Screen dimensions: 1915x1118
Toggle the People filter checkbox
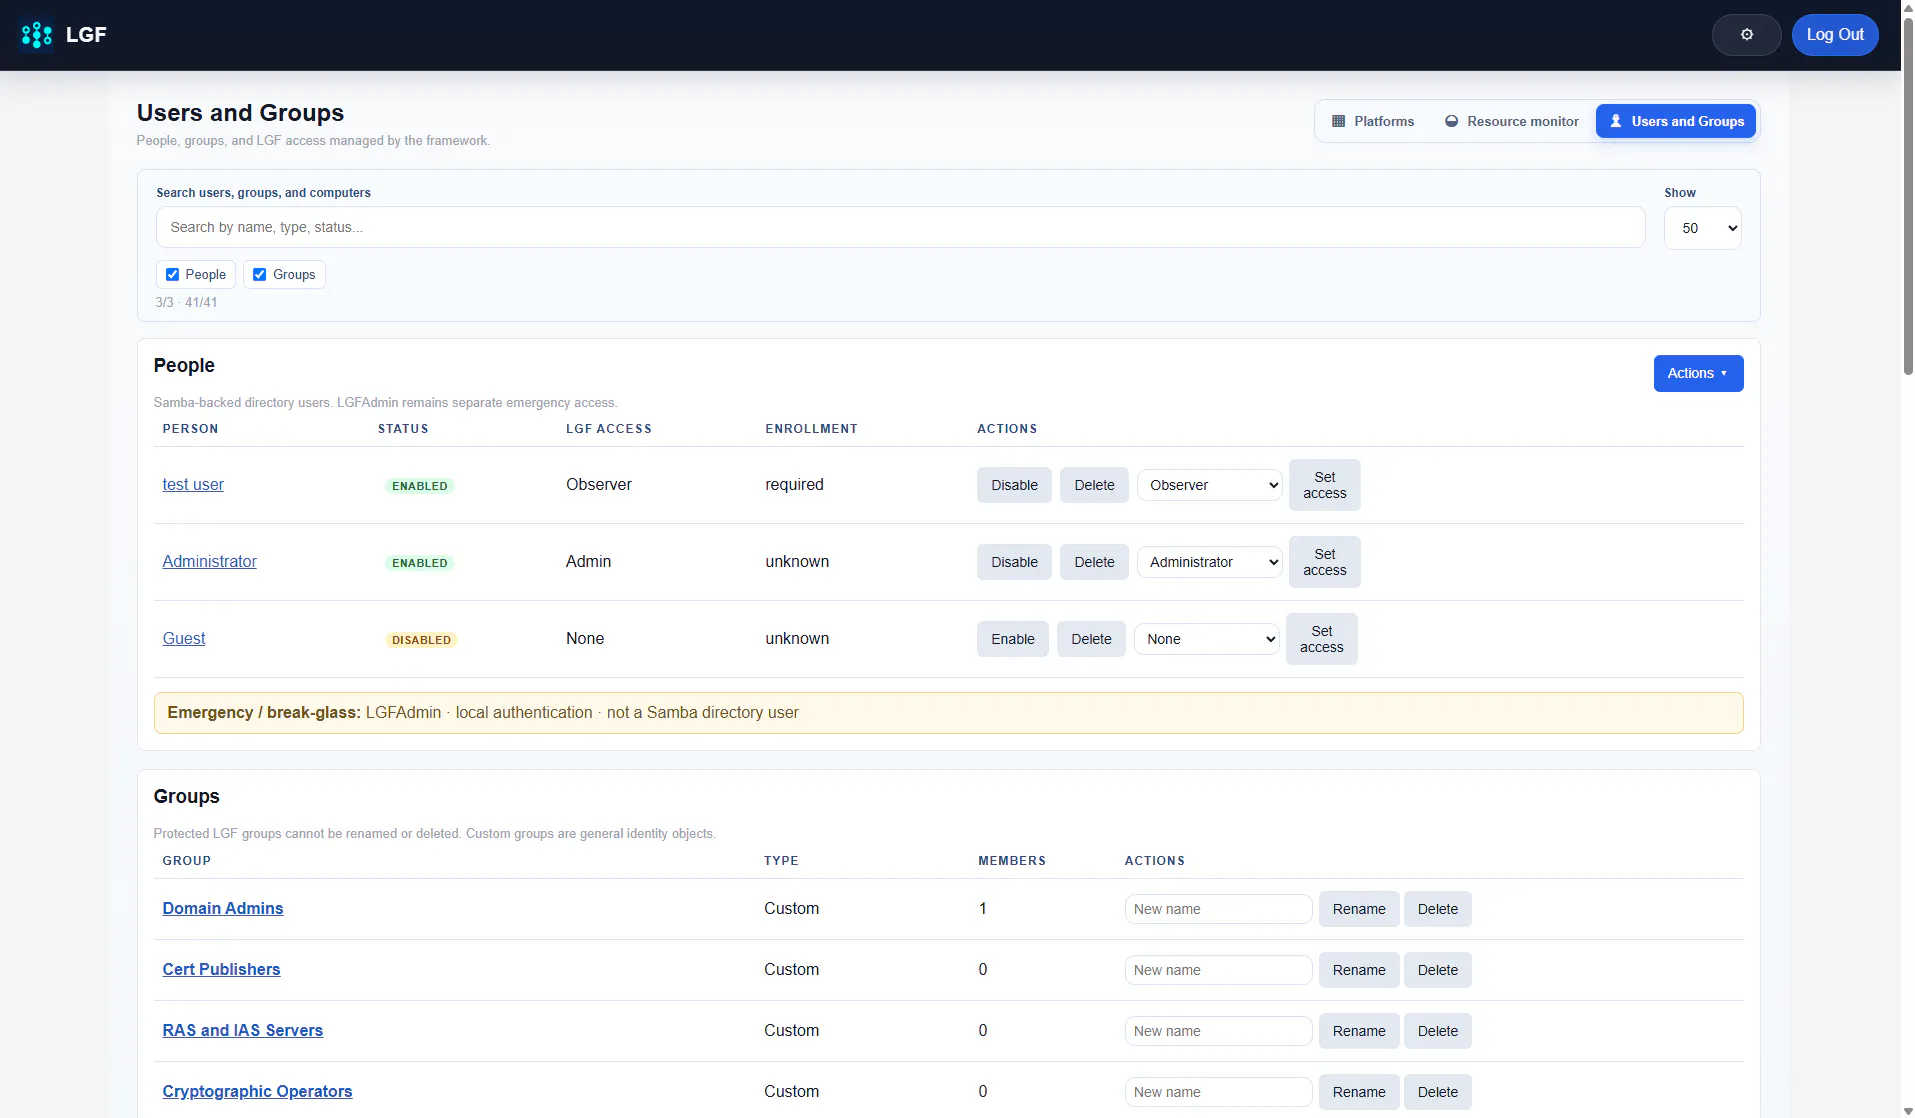(172, 275)
